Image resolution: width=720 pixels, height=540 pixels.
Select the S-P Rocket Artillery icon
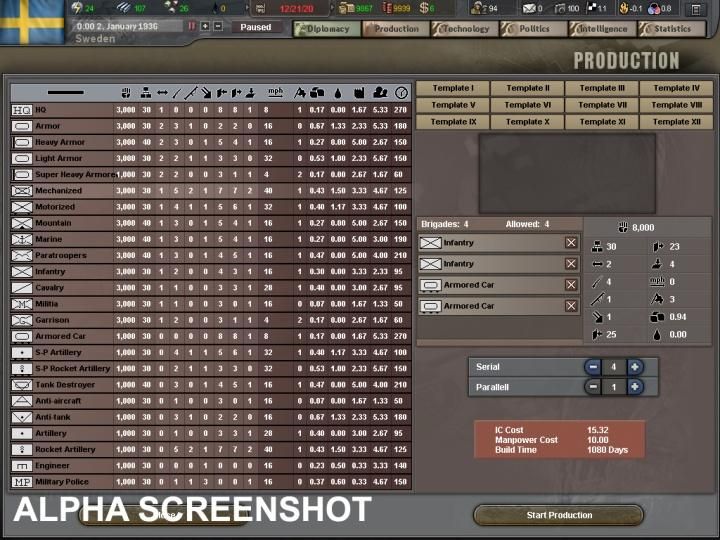click(x=22, y=369)
